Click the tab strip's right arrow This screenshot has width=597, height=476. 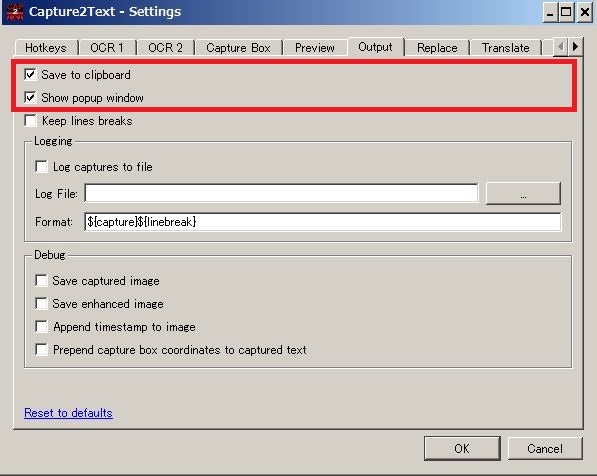tap(575, 47)
